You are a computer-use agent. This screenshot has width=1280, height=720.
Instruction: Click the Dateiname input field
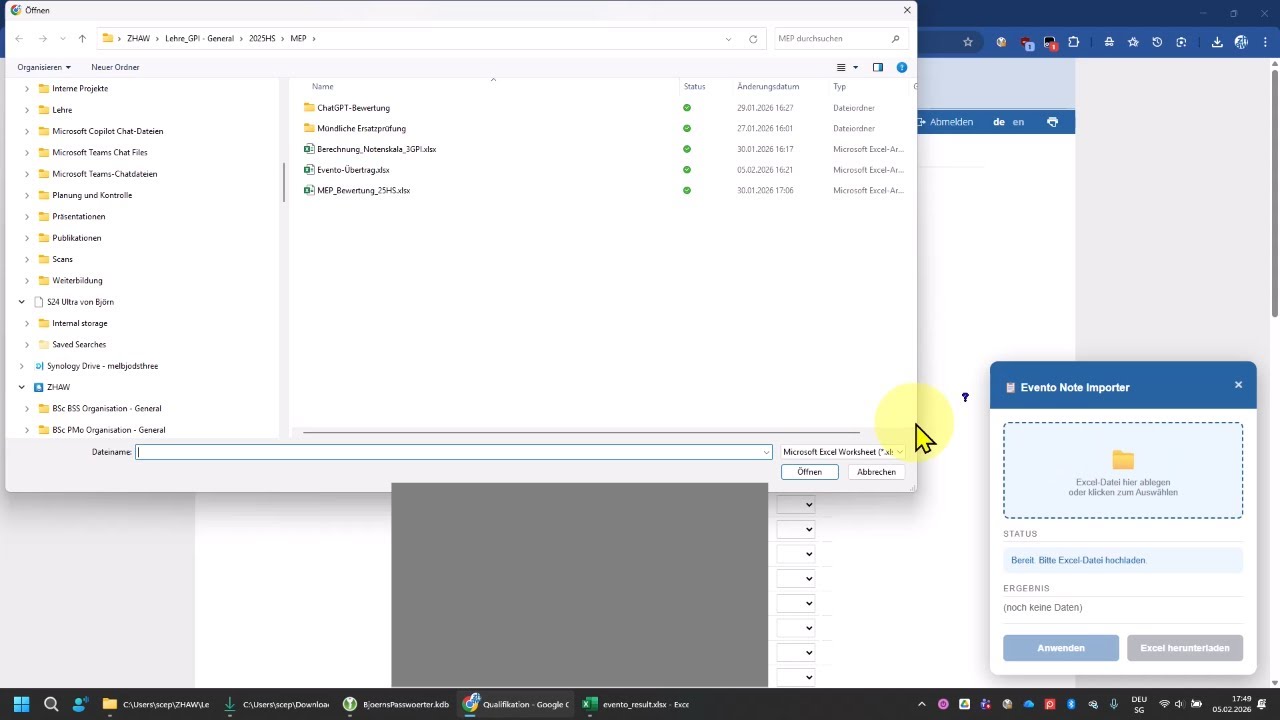453,452
